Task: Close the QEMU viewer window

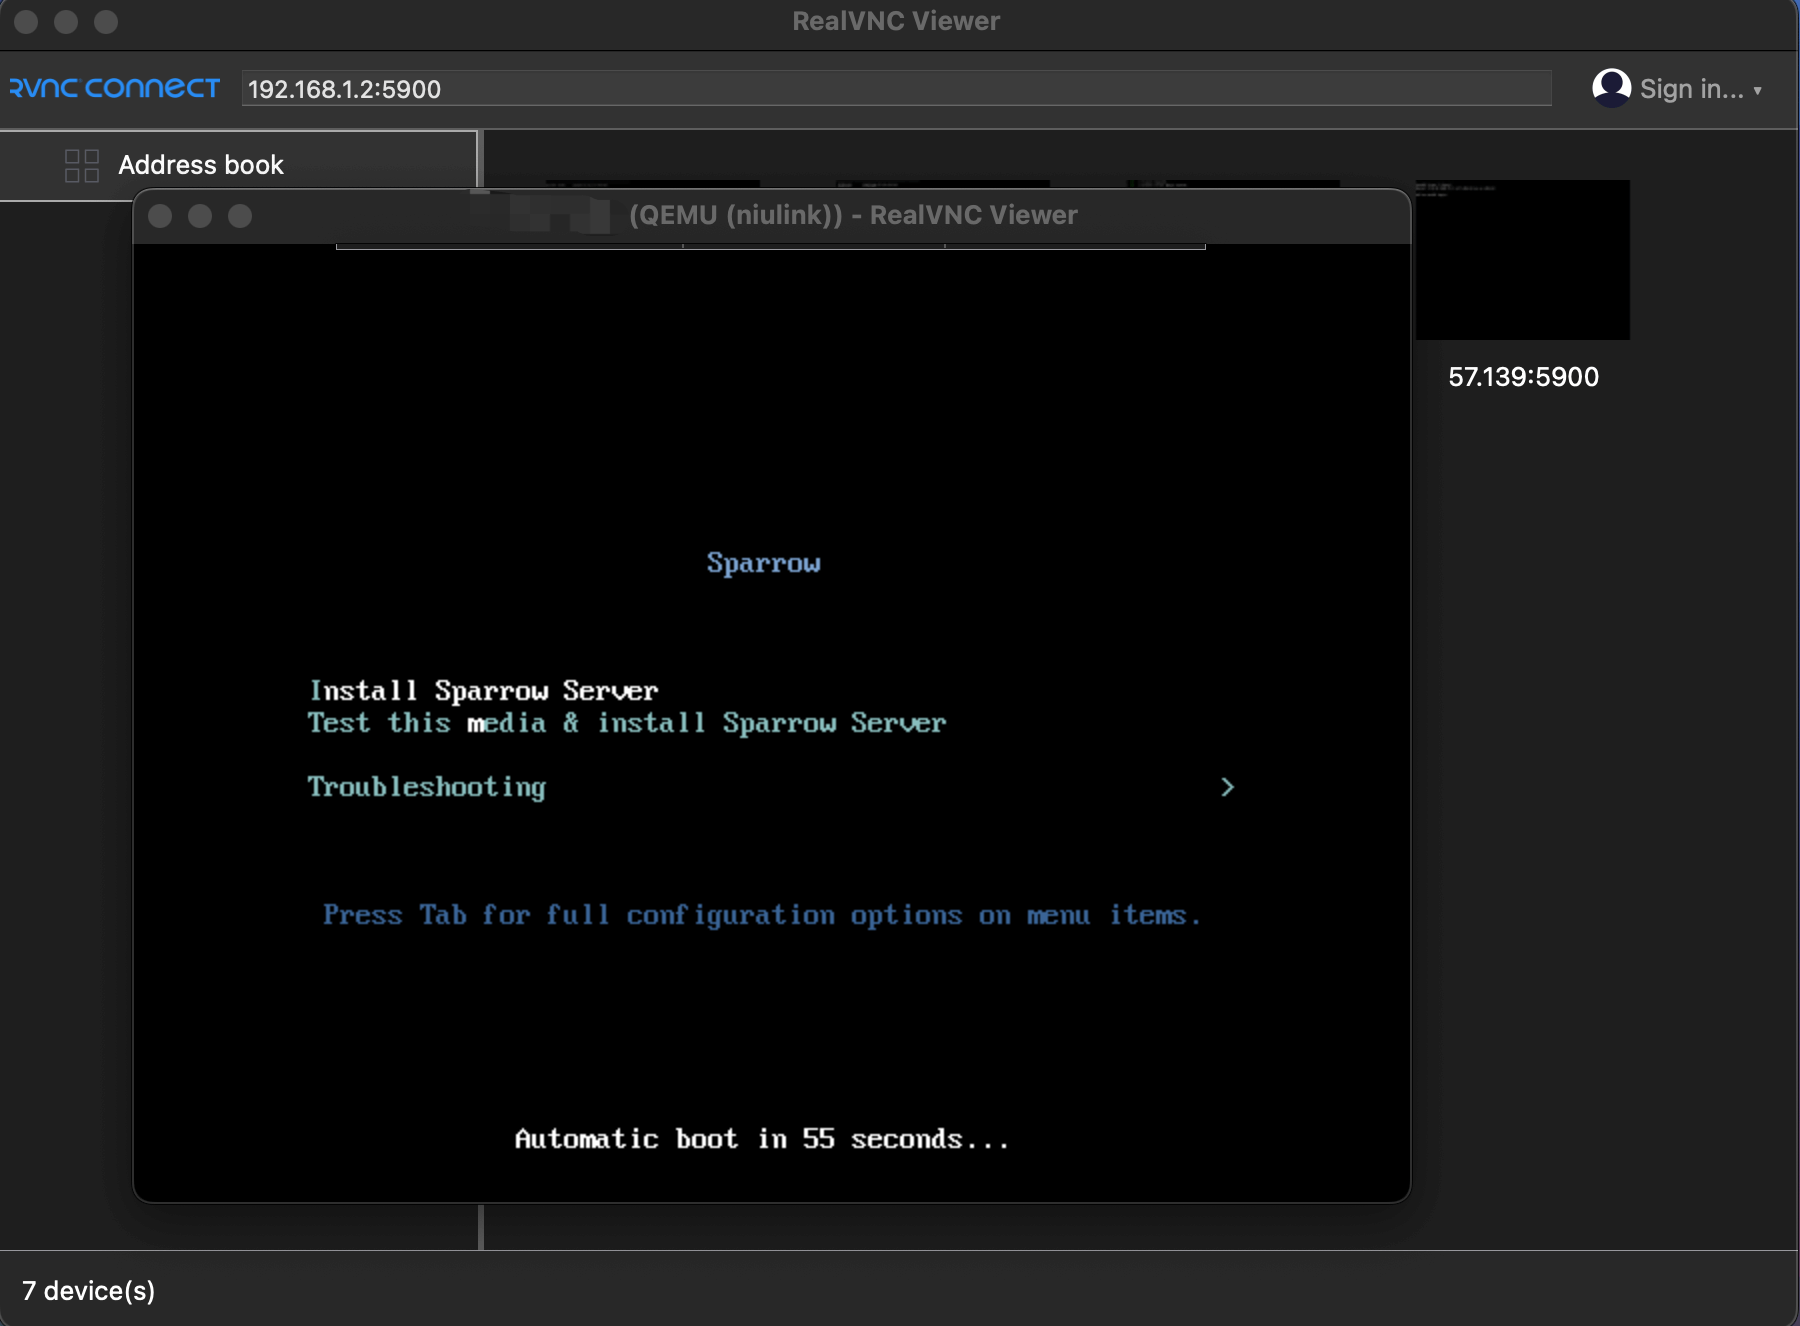Action: (x=160, y=216)
